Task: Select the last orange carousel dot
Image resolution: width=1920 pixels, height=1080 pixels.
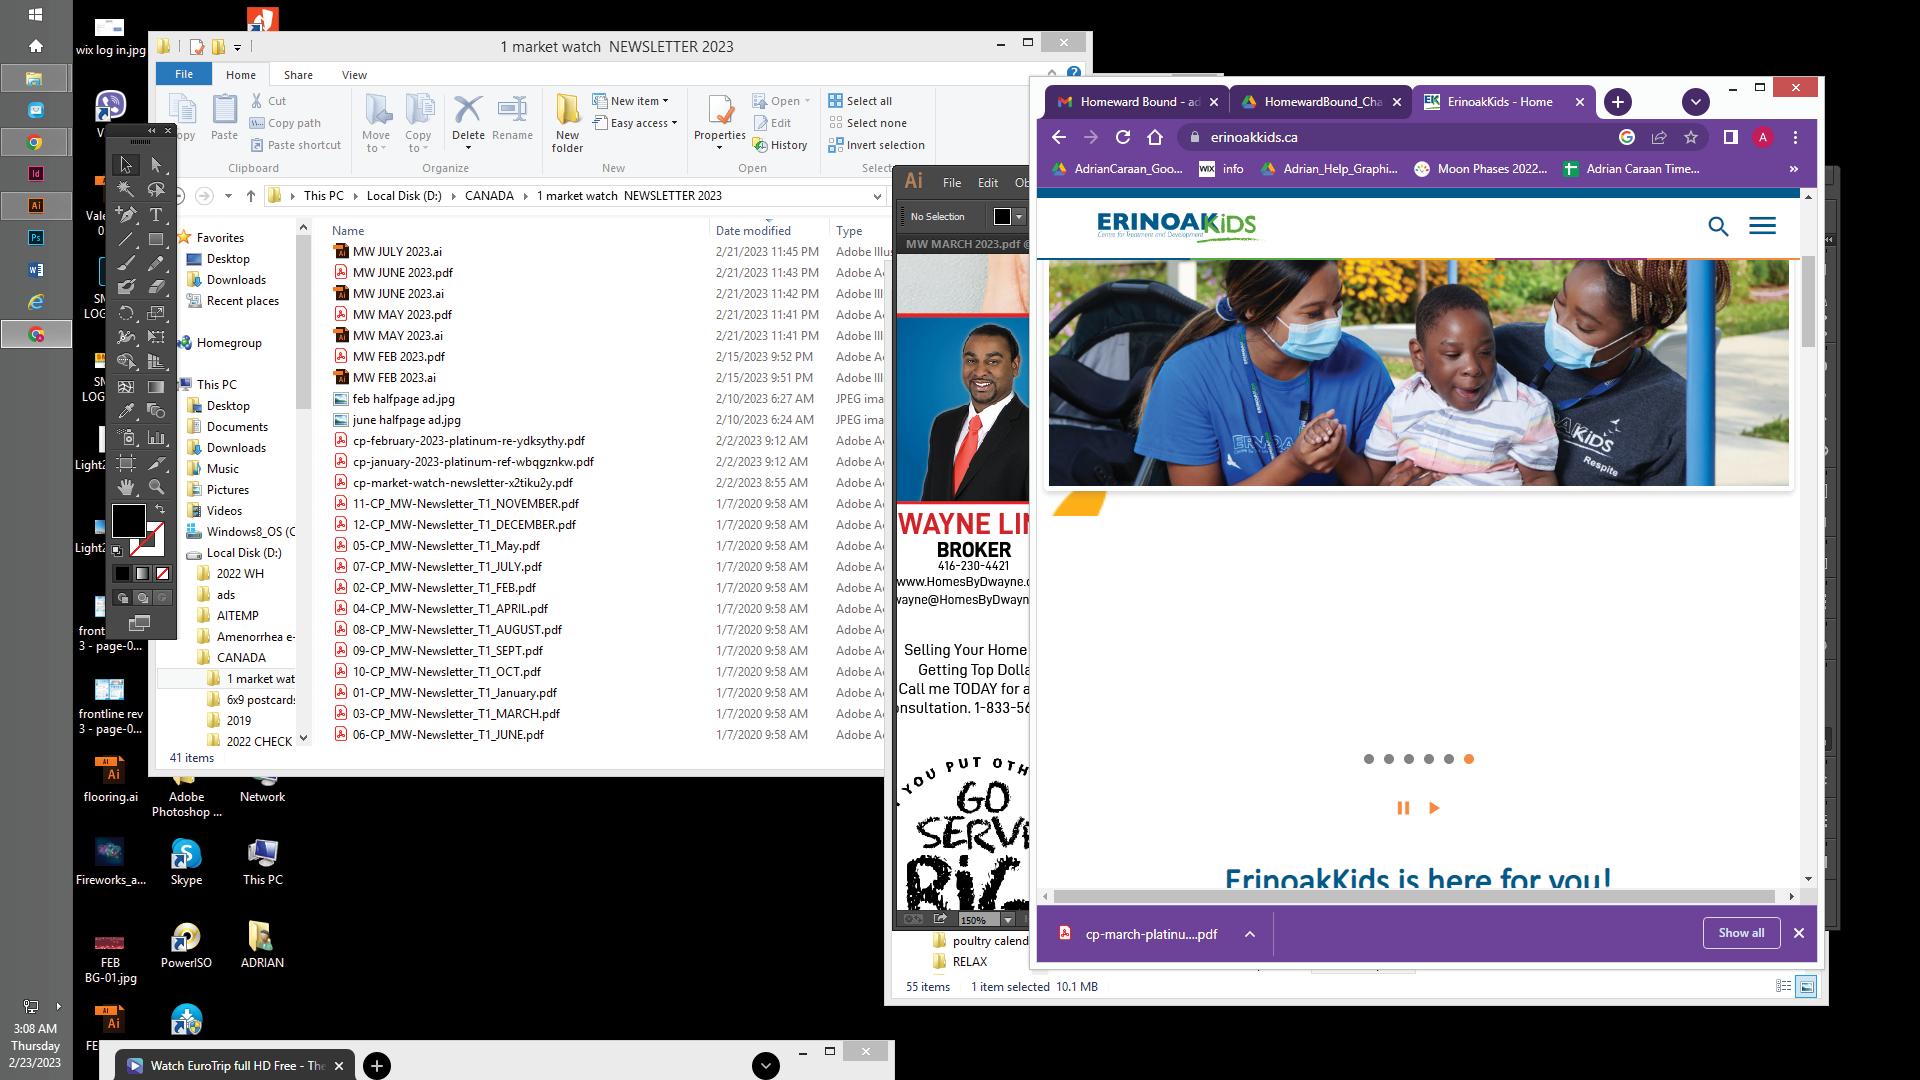Action: [x=1469, y=759]
